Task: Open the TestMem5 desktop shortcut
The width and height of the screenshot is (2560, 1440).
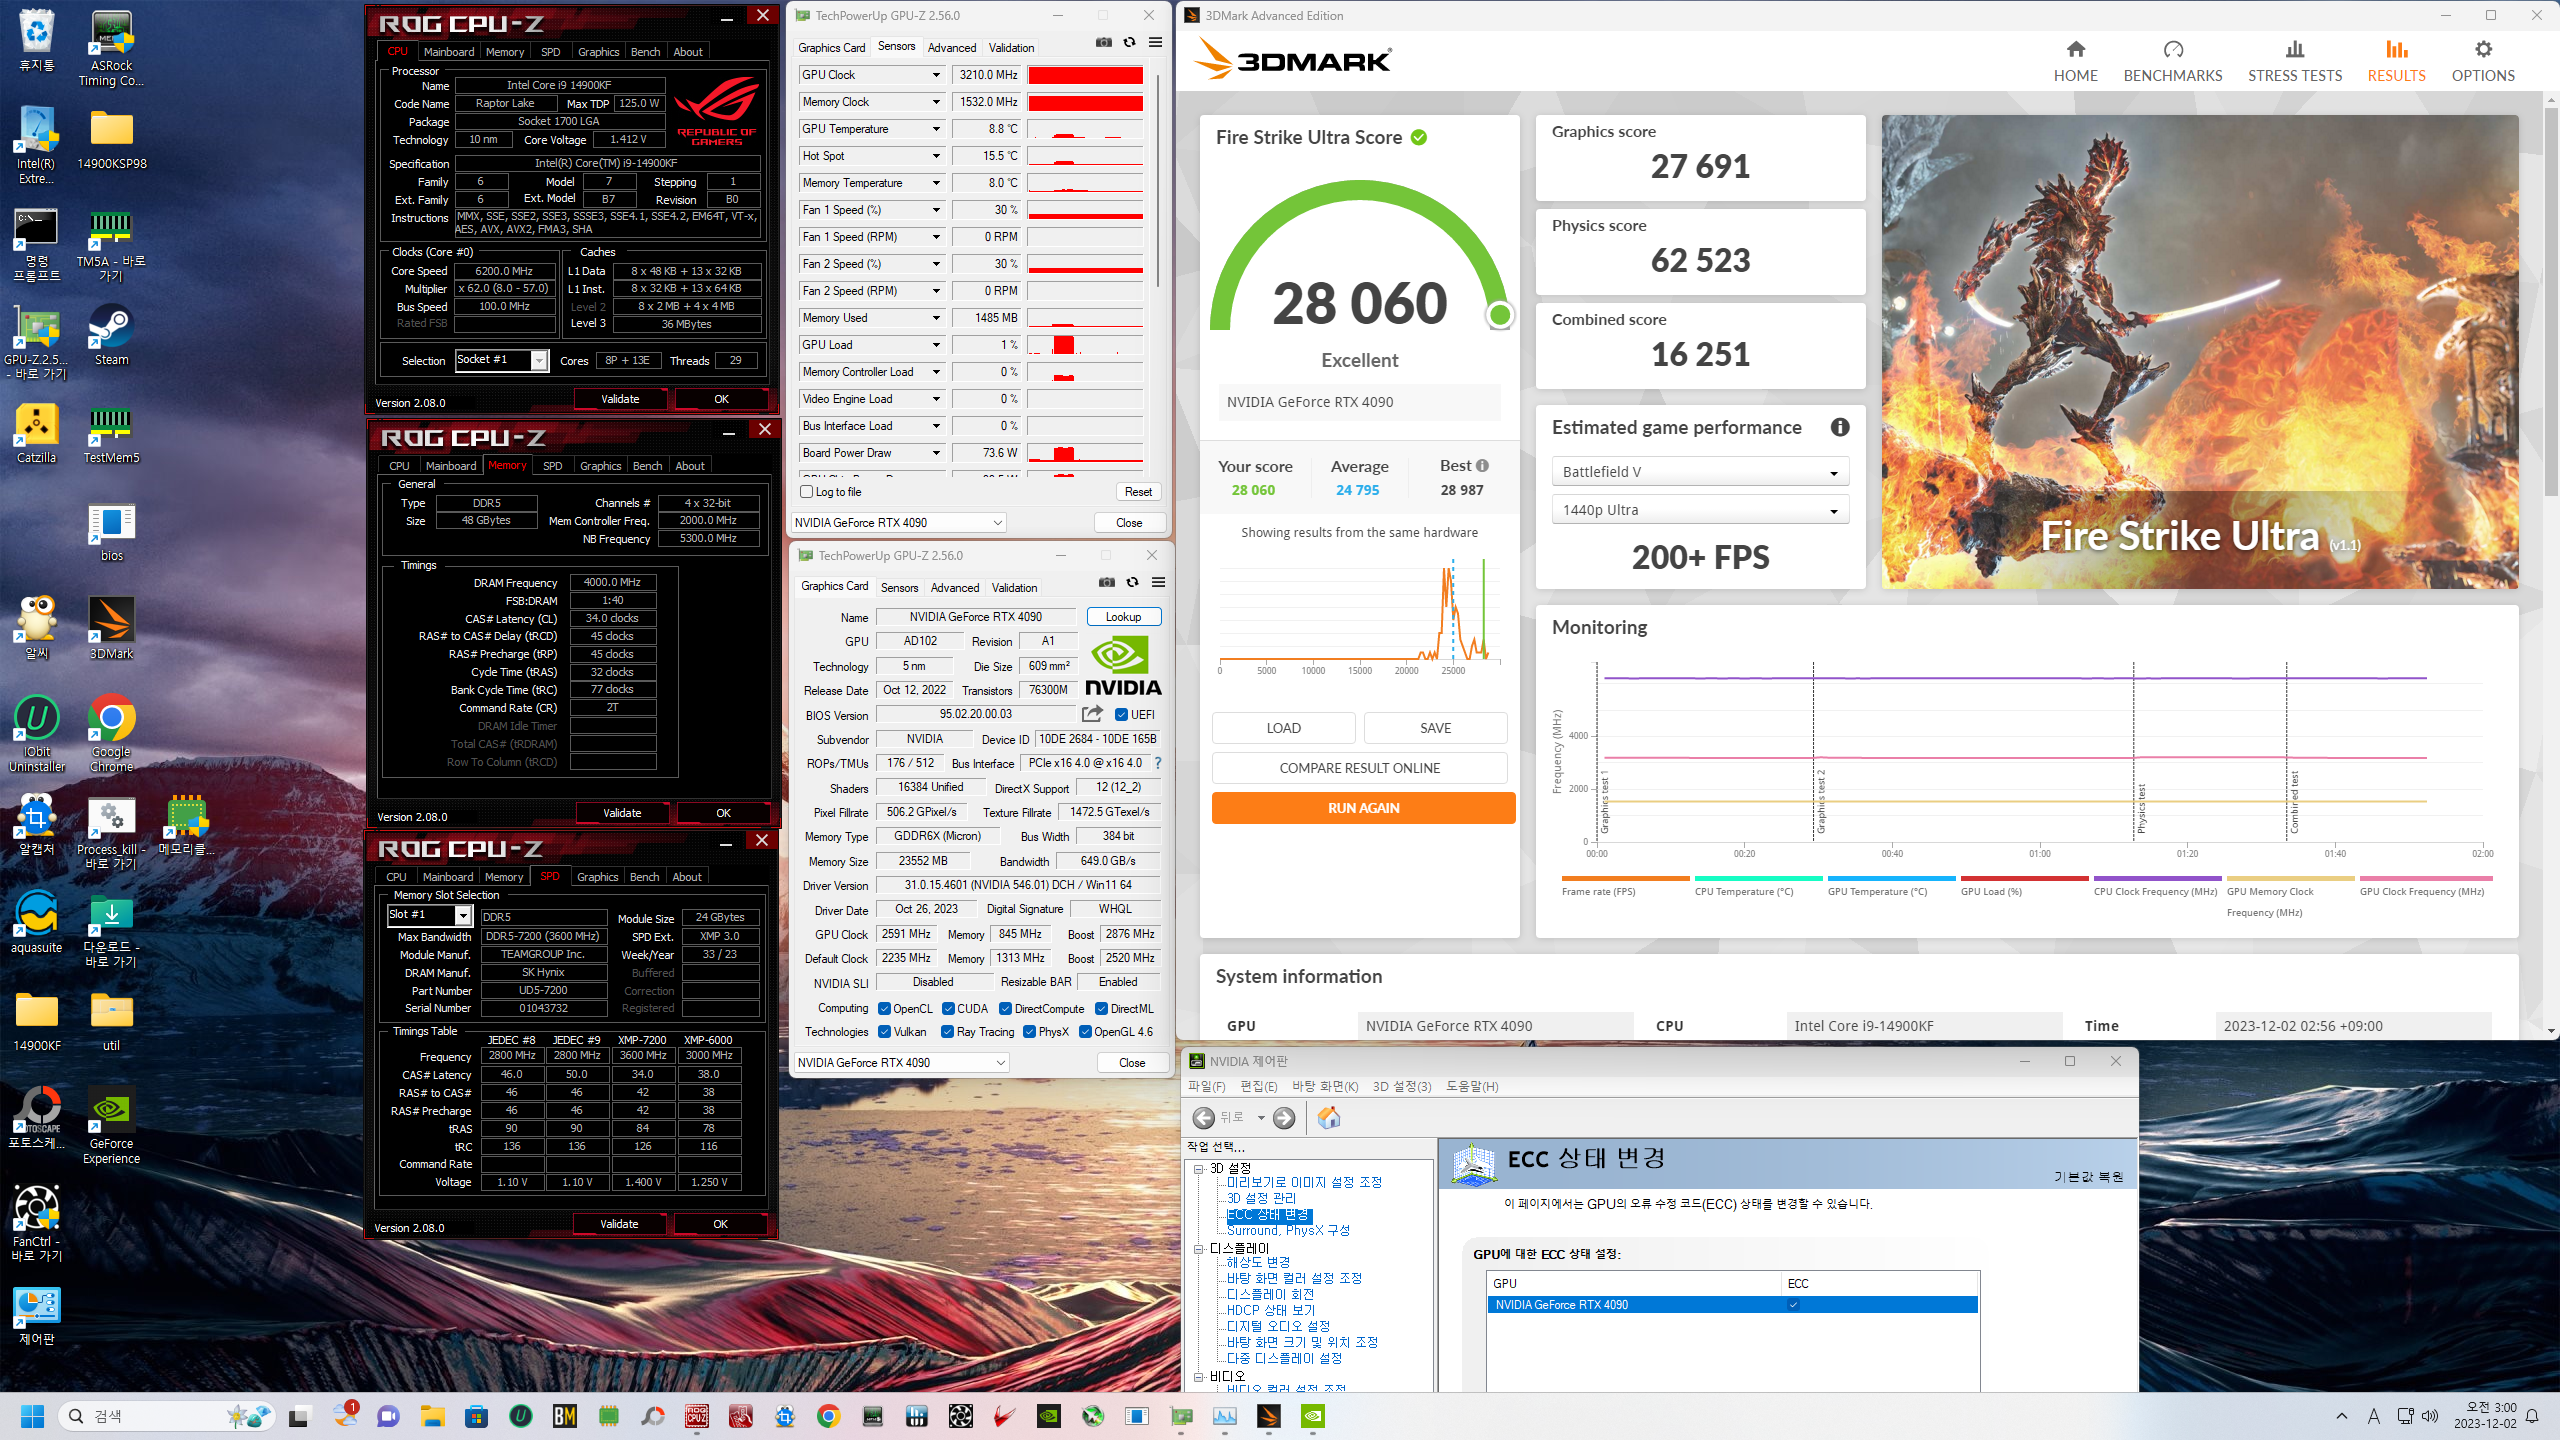Action: click(111, 433)
